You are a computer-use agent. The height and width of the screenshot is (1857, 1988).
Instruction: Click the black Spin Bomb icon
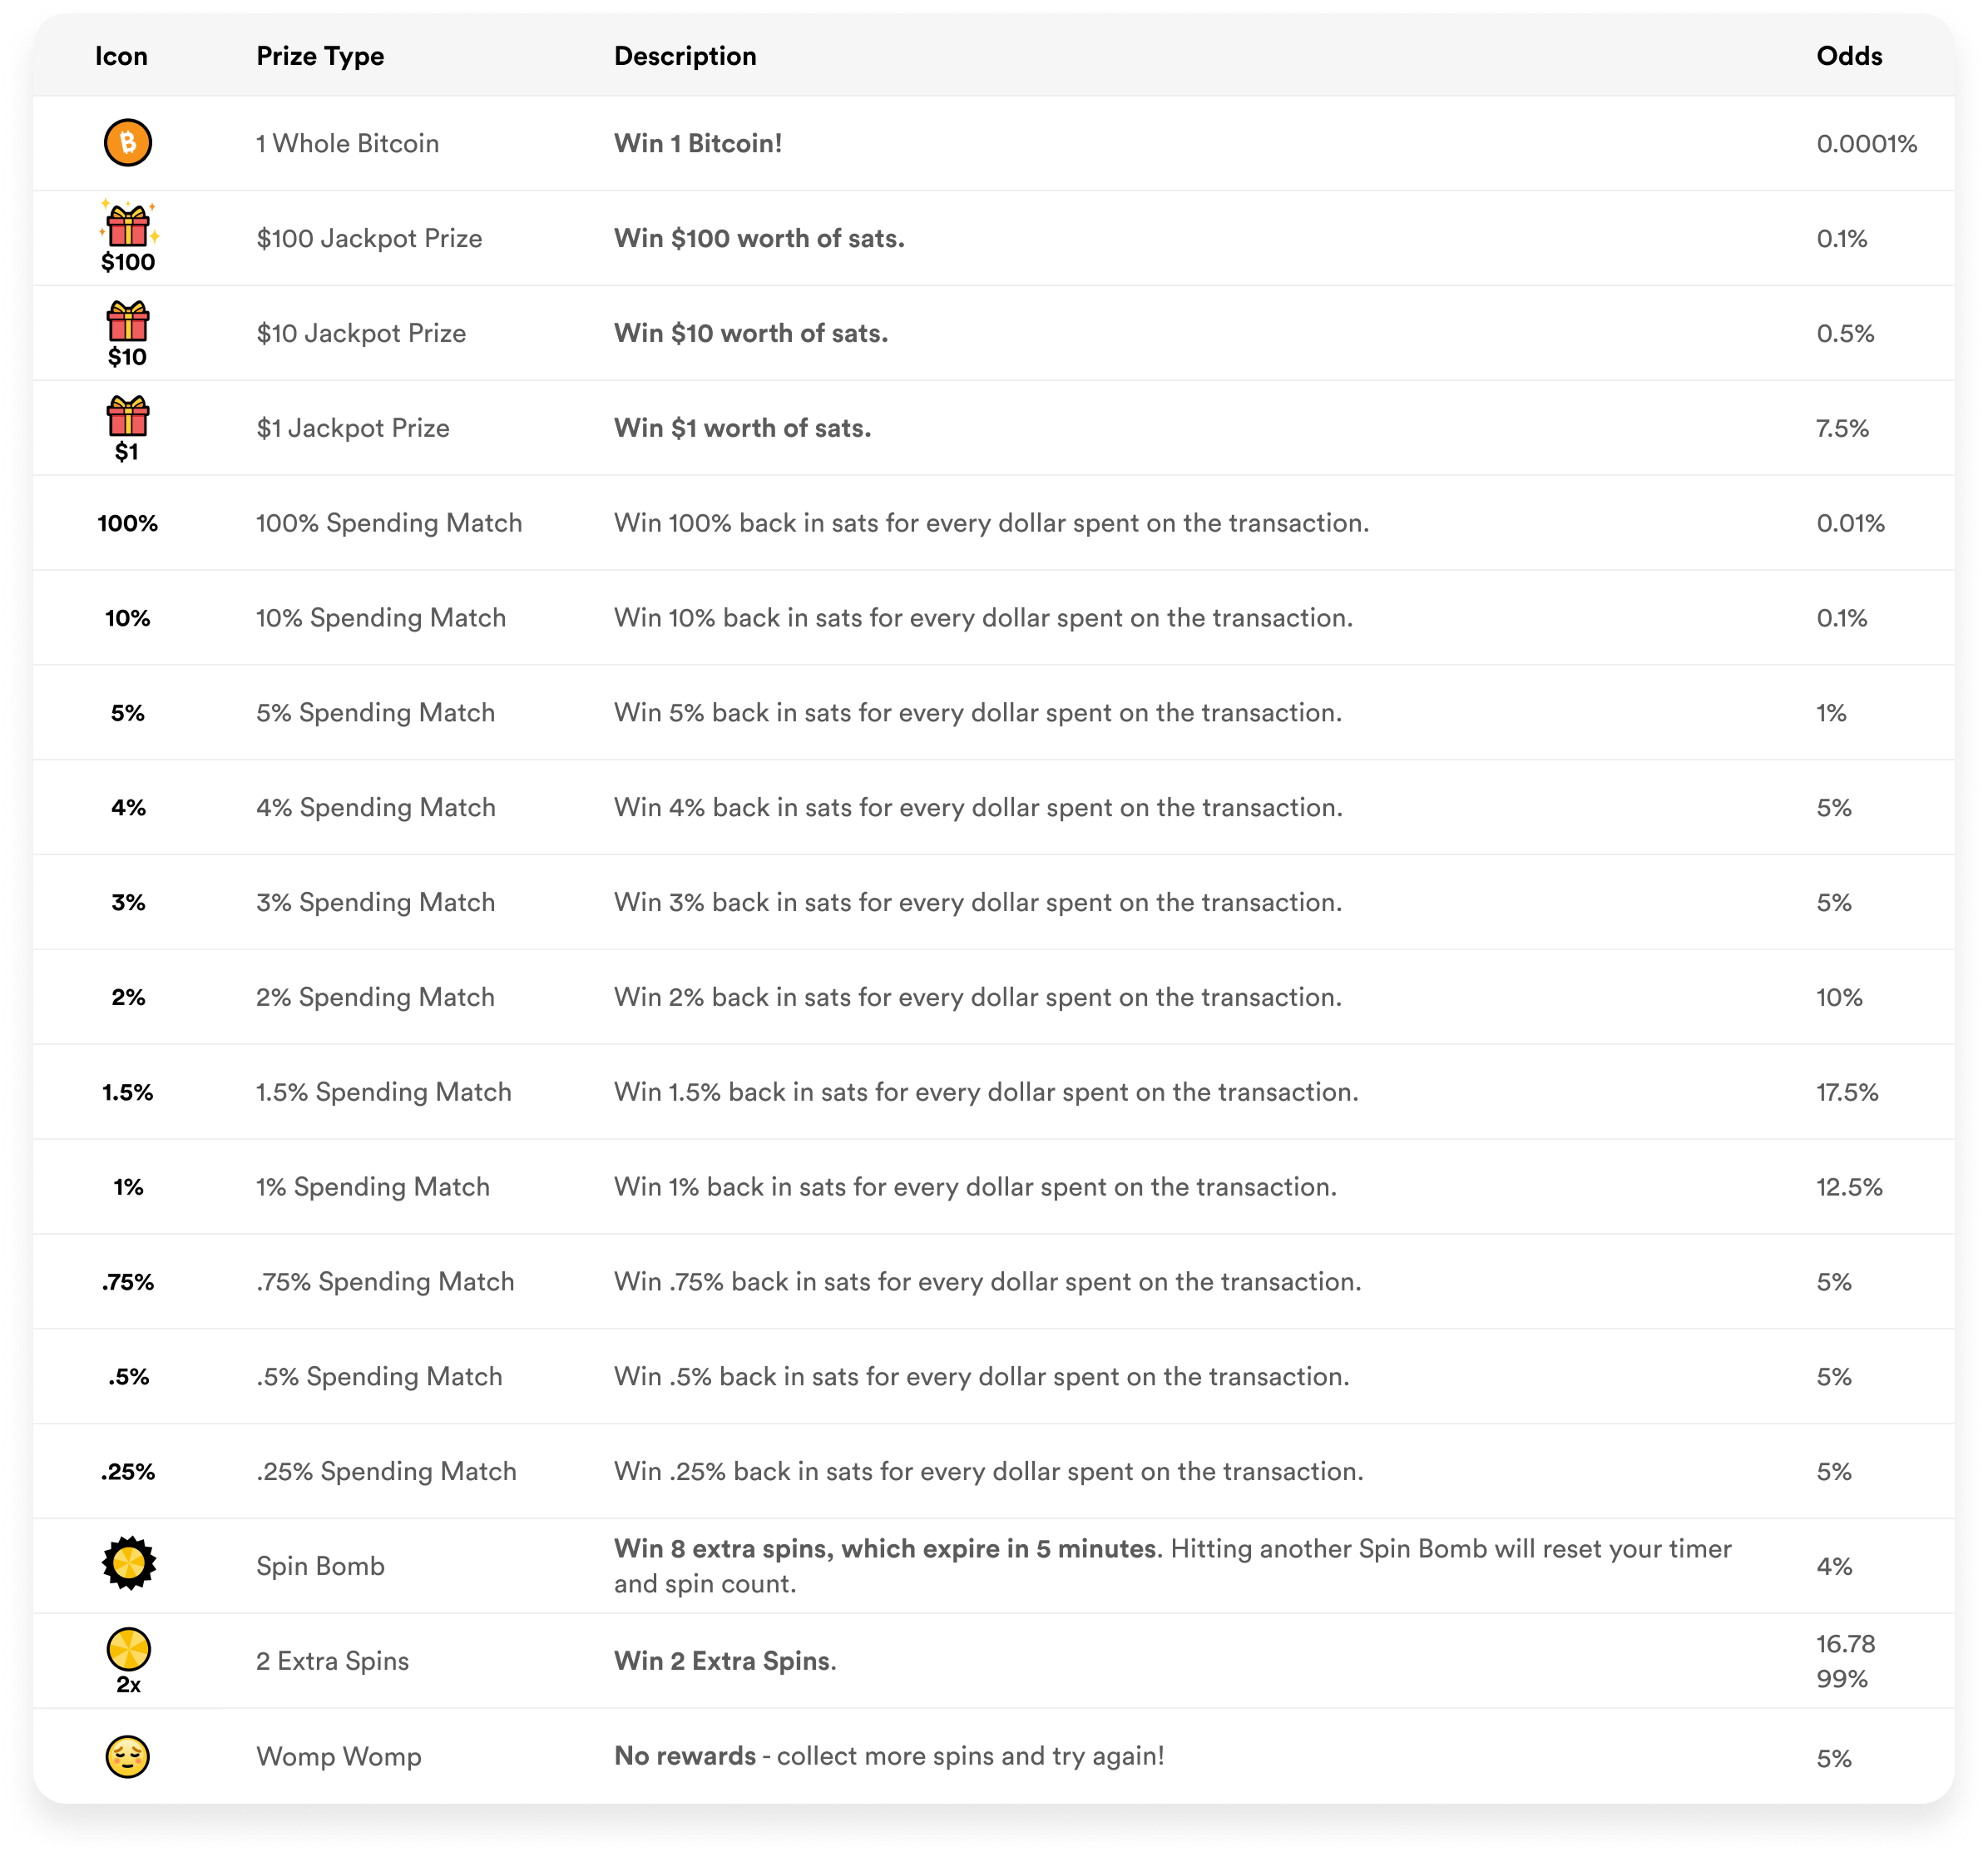click(129, 1563)
